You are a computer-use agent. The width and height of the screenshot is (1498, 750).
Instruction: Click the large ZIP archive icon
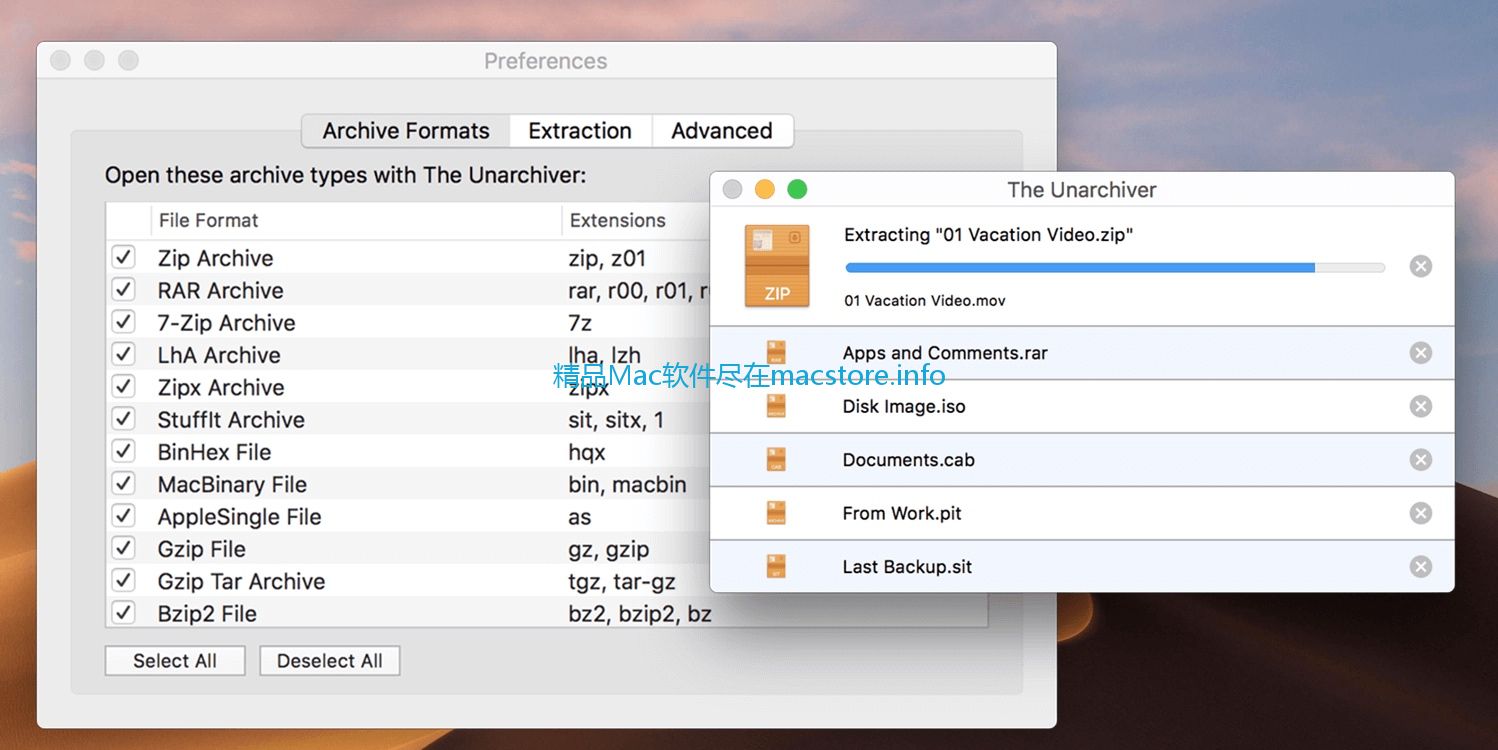click(x=777, y=266)
